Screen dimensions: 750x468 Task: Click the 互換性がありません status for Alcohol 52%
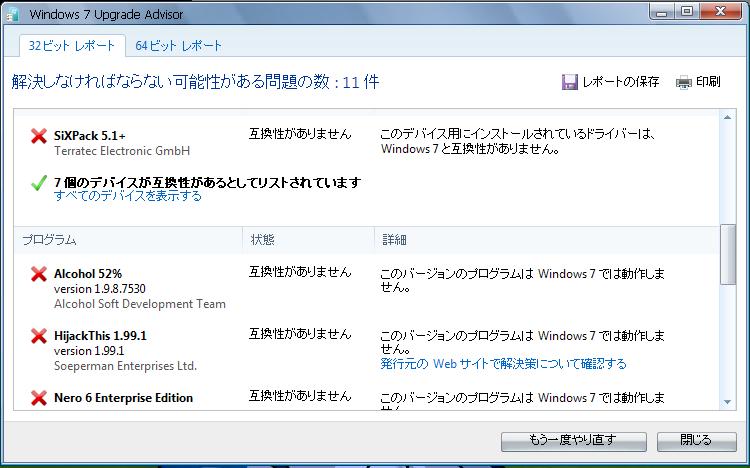[x=300, y=272]
